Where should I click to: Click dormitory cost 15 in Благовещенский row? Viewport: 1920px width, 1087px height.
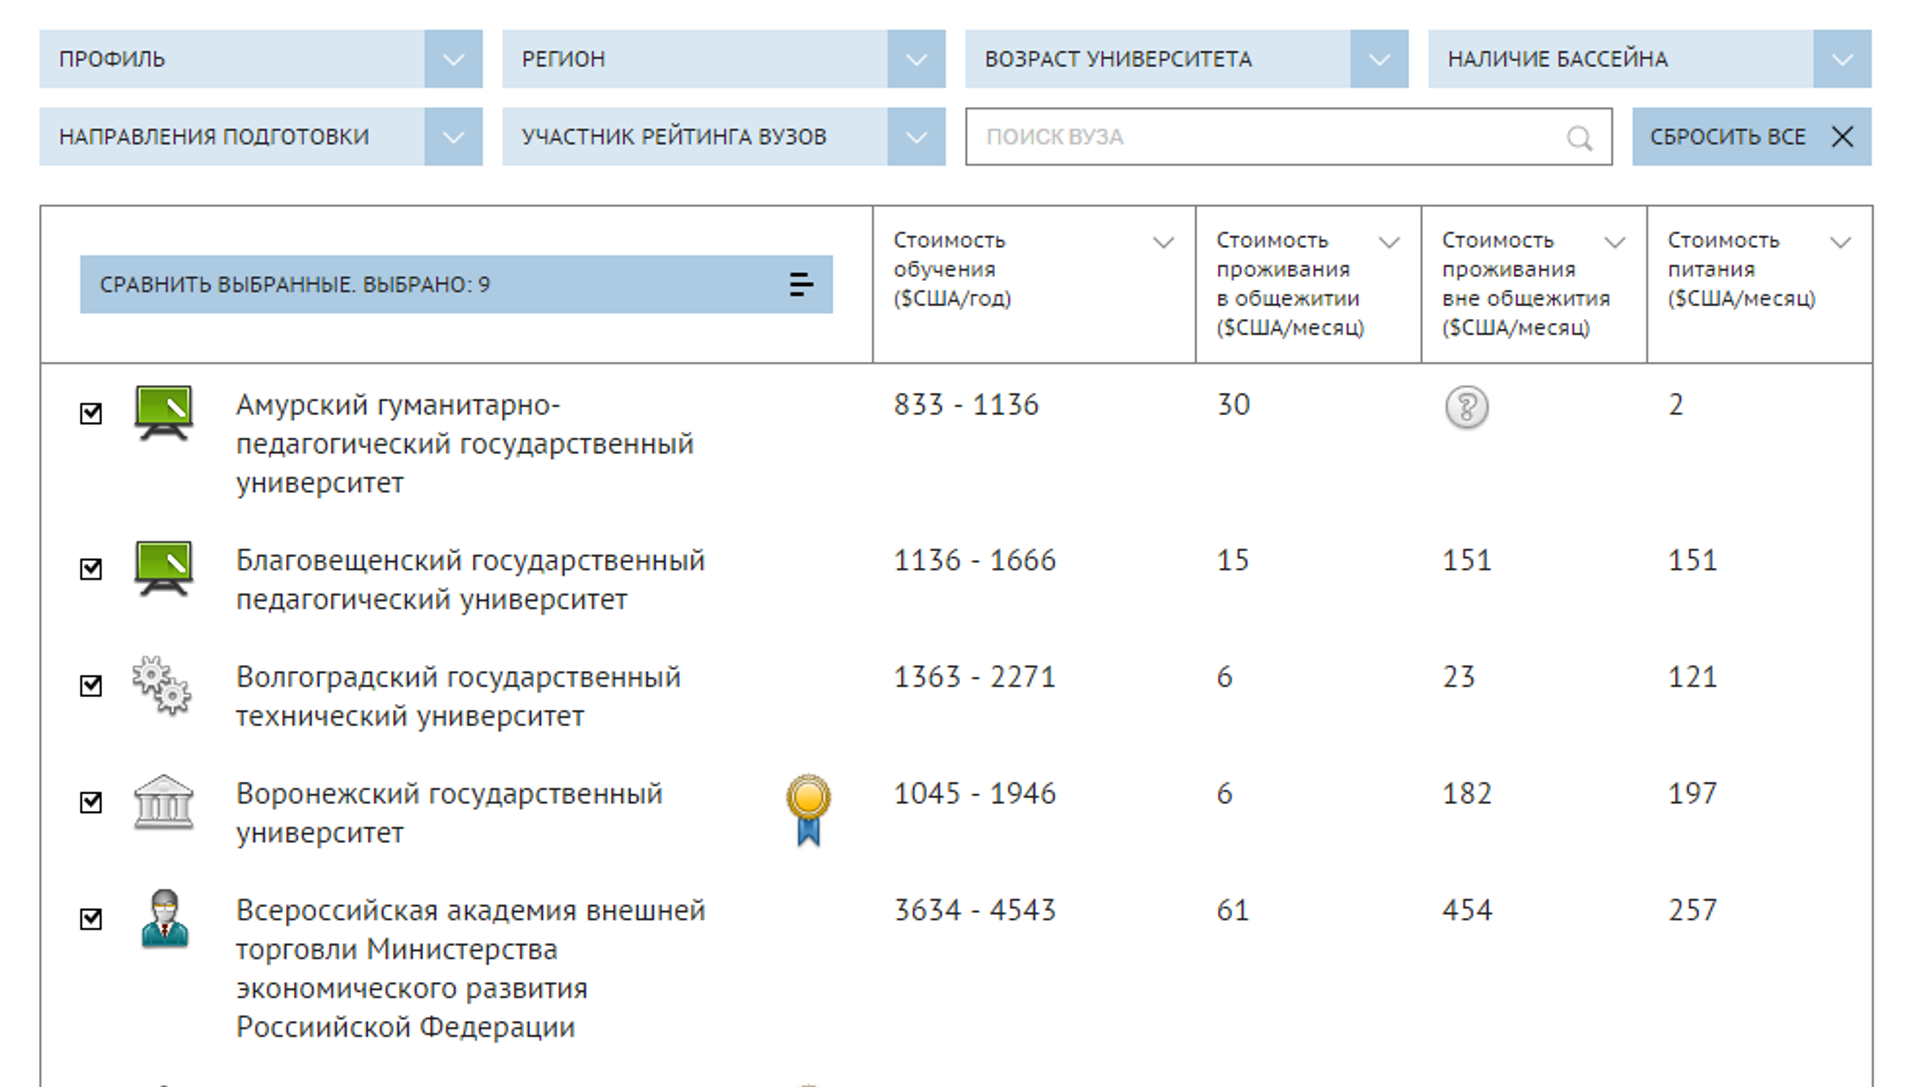coord(1233,560)
